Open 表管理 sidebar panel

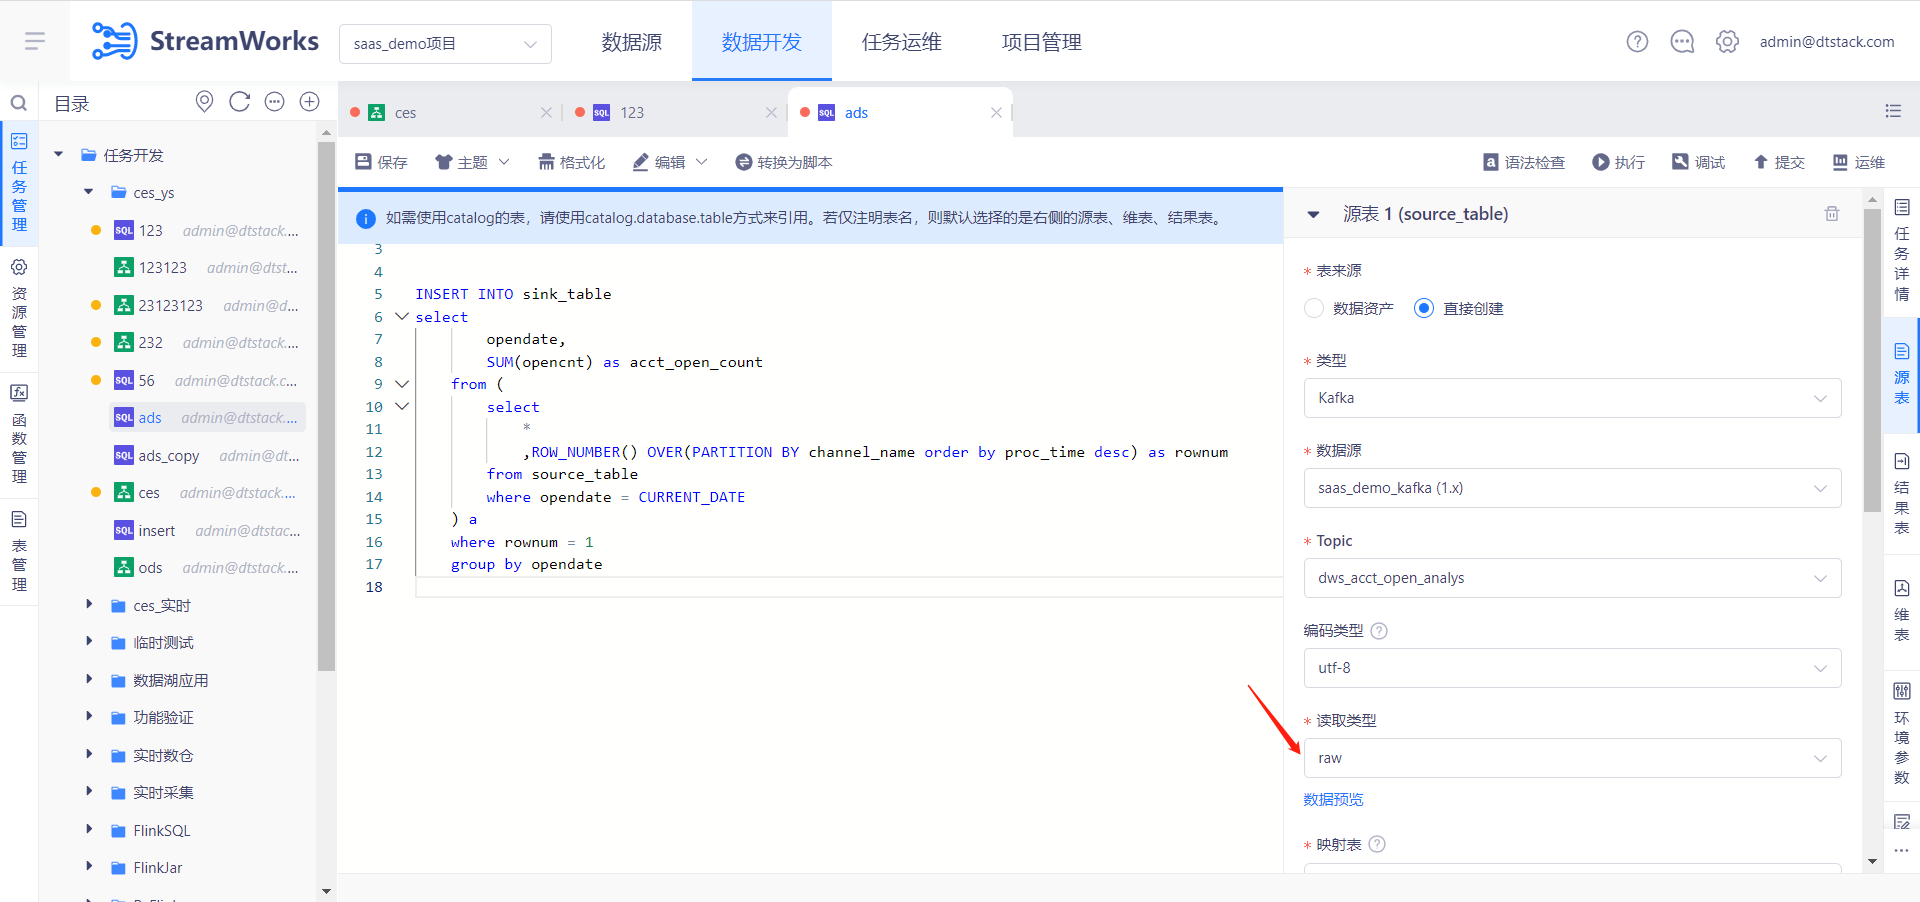[19, 551]
